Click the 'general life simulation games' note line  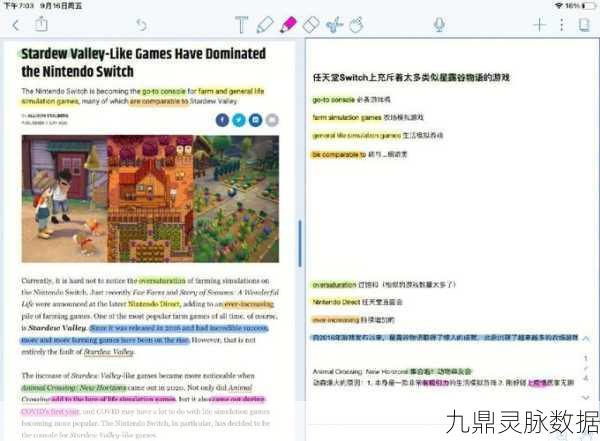pyautogui.click(x=378, y=136)
